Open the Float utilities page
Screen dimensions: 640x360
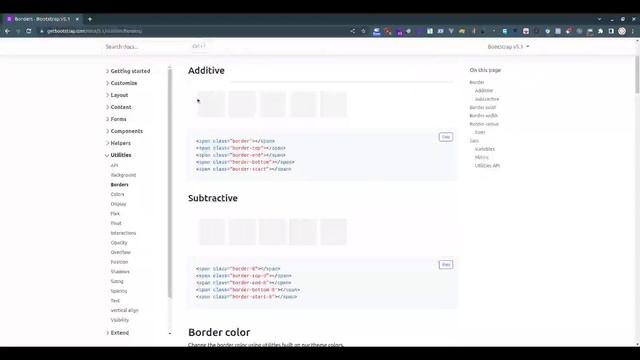point(116,223)
